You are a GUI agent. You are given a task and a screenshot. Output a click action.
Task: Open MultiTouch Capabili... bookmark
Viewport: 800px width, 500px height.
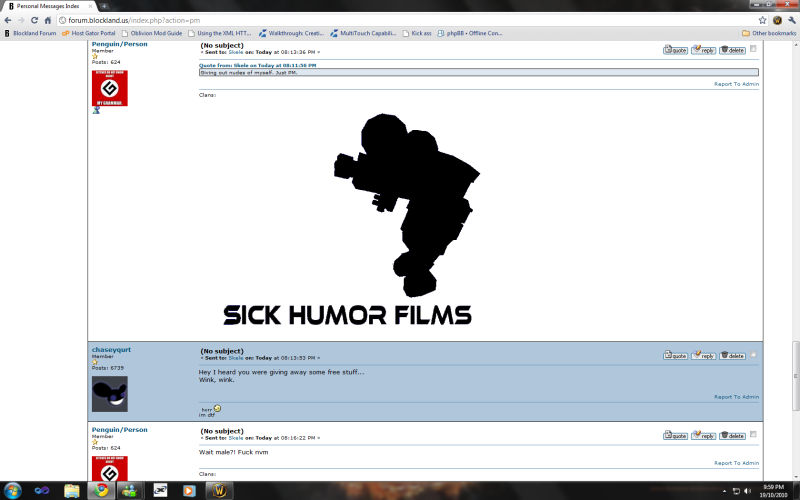click(363, 33)
